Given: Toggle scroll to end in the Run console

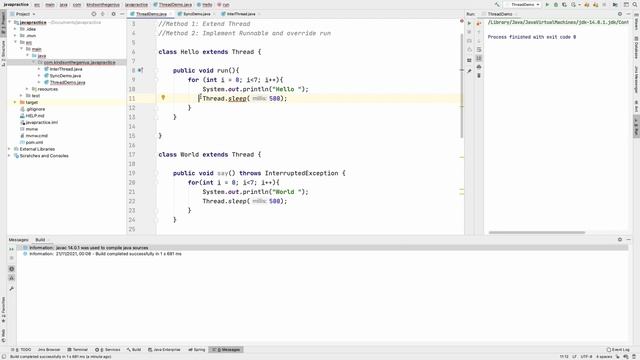Looking at the screenshot, I should pyautogui.click(x=479, y=58).
